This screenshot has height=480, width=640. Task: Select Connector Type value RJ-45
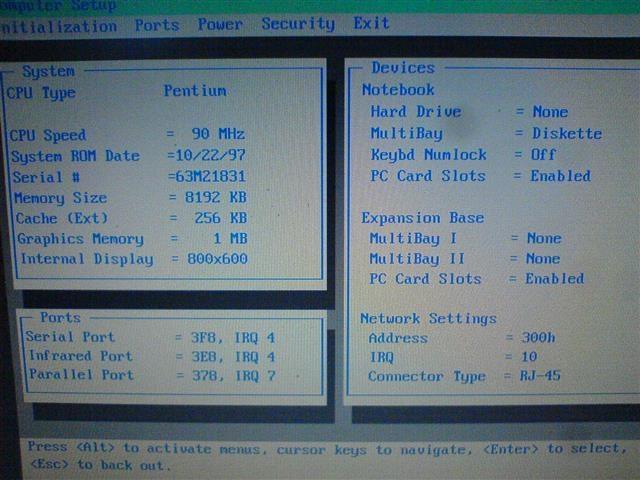click(540, 376)
